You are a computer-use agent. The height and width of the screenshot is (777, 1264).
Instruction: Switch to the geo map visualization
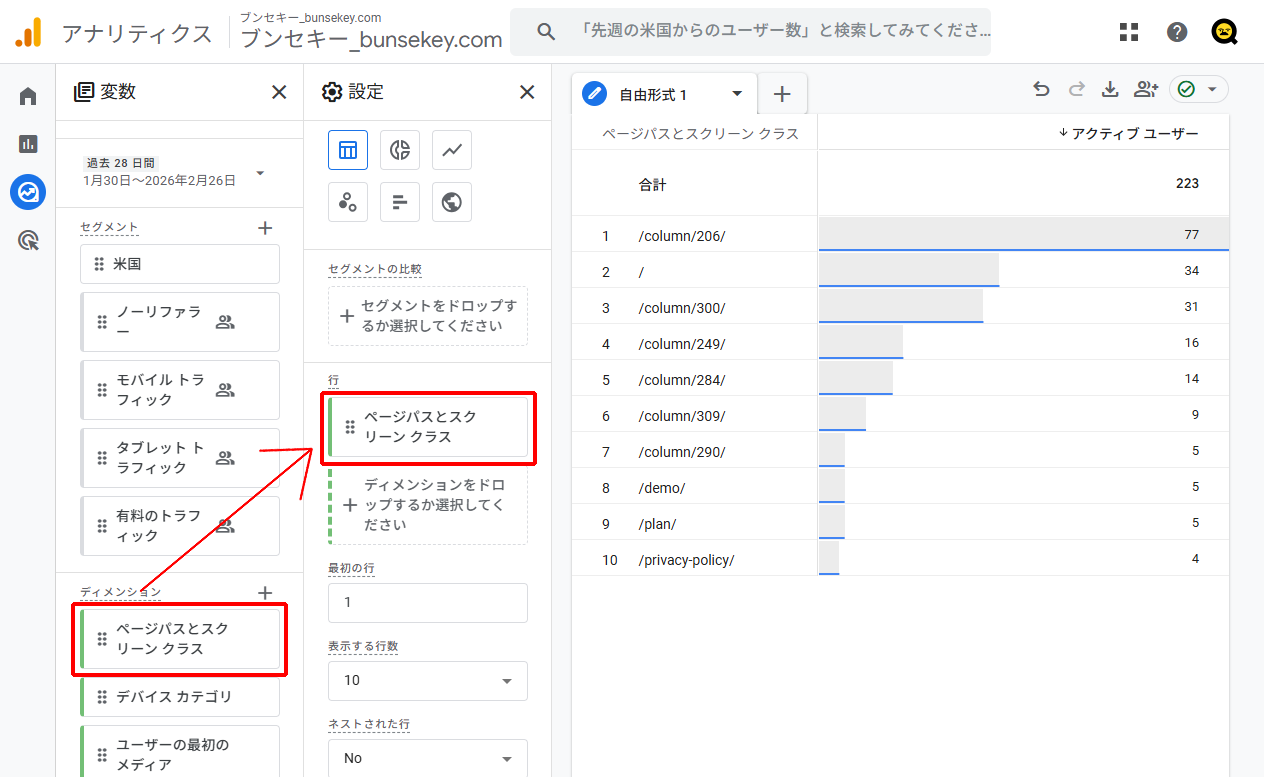(x=451, y=202)
